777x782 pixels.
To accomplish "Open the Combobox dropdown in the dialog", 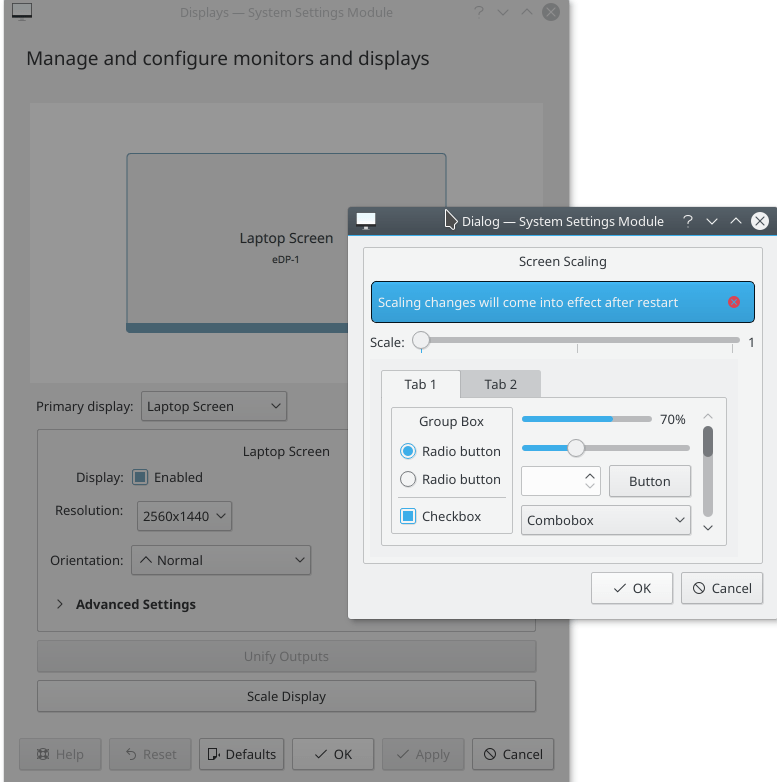I will pos(606,520).
